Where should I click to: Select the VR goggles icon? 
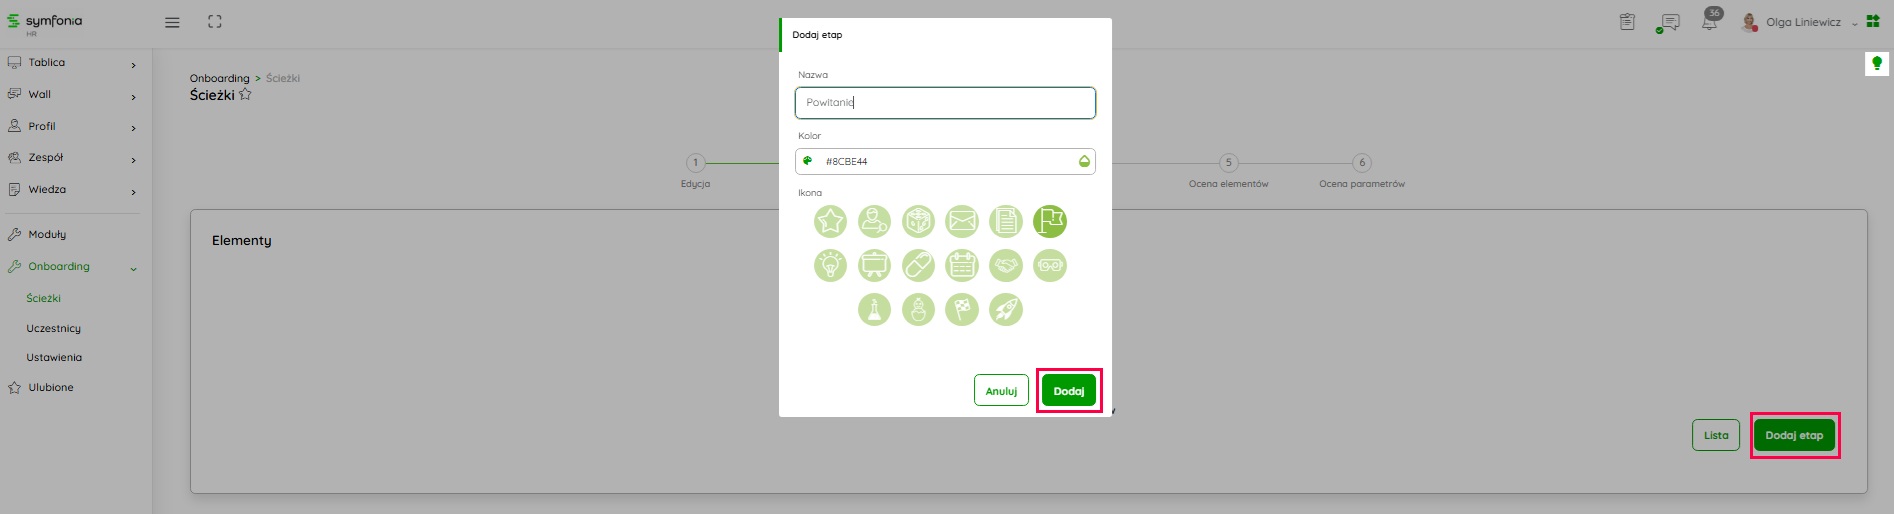(1050, 266)
